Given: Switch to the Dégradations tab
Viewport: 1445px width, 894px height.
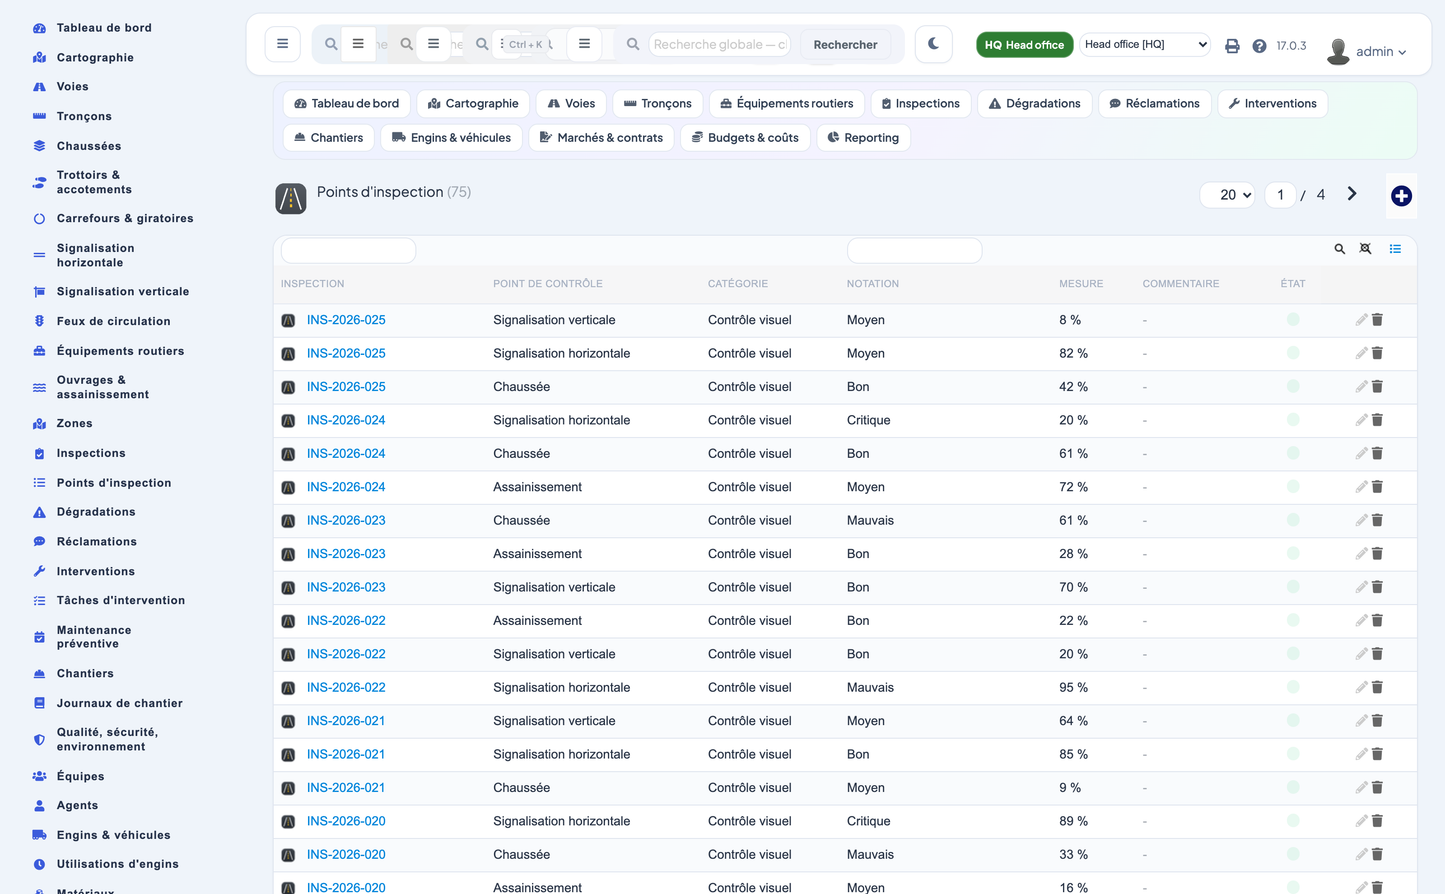Looking at the screenshot, I should 1034,104.
